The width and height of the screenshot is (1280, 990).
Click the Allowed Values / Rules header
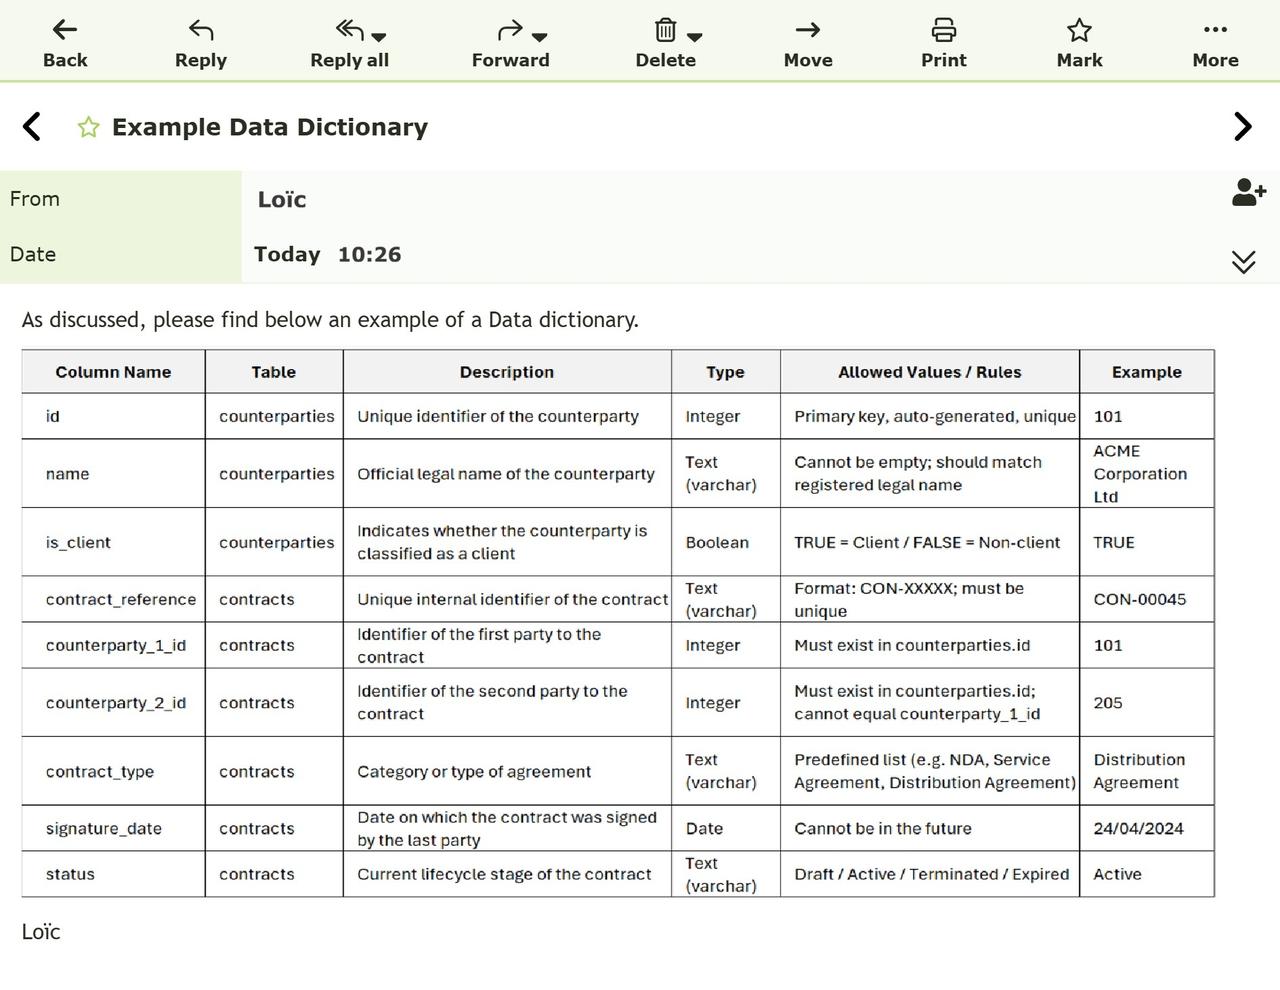tap(930, 372)
